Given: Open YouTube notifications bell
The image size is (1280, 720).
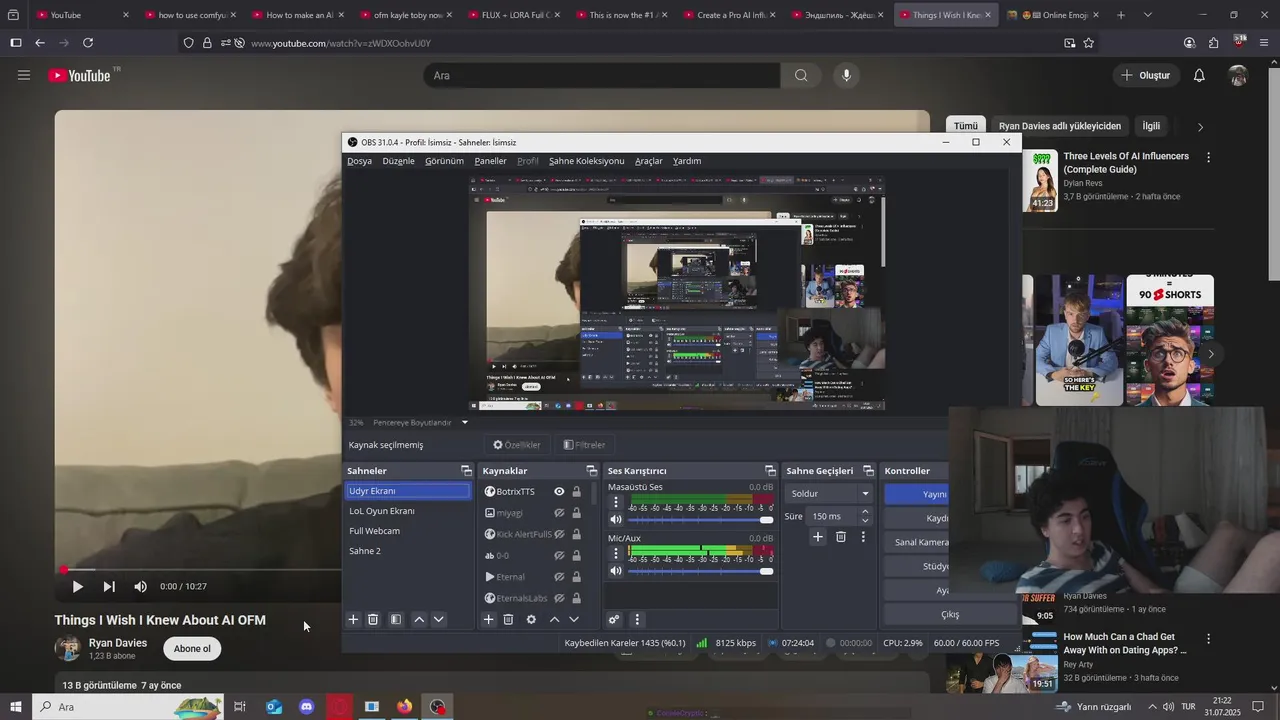Looking at the screenshot, I should tap(1199, 75).
